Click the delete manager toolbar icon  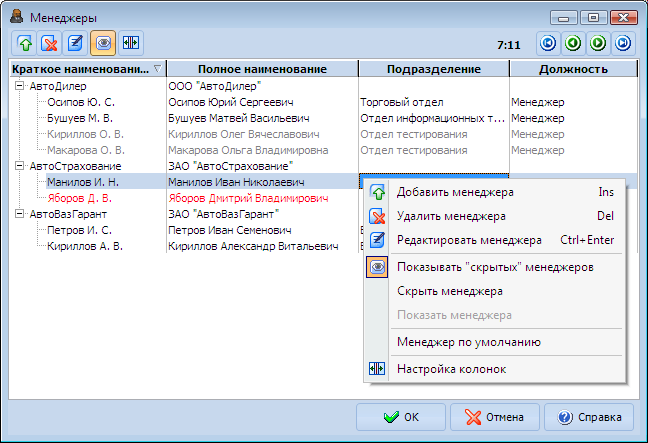50,43
